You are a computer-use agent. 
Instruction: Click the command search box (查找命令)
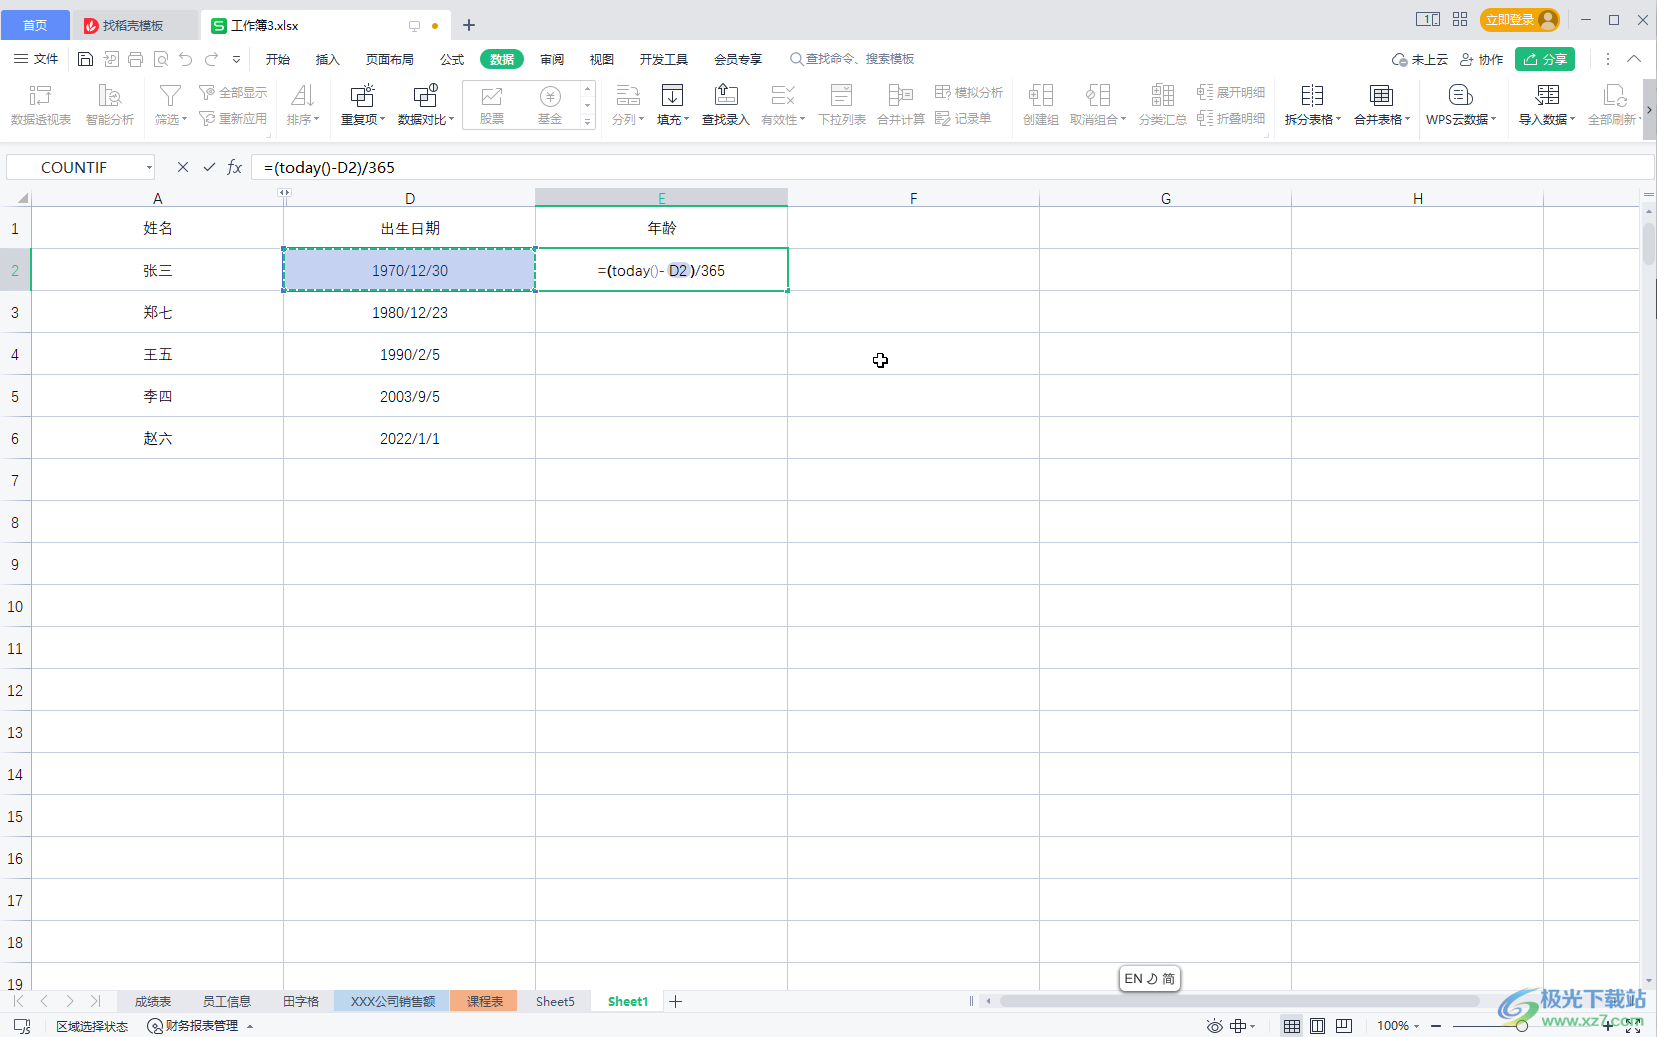[x=853, y=59]
